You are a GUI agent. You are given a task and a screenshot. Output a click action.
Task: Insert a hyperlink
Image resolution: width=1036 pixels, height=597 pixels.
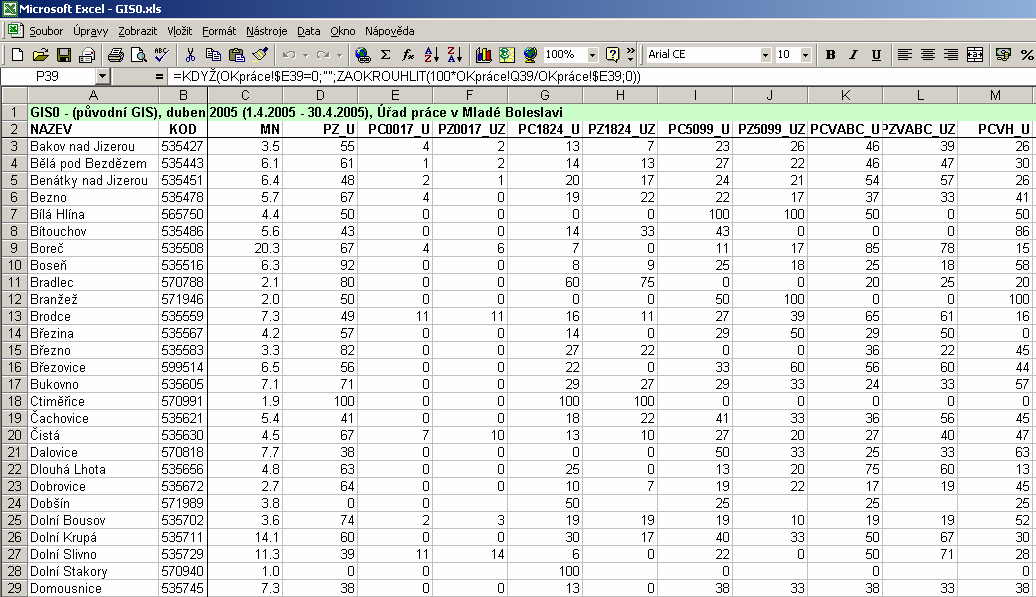click(363, 55)
